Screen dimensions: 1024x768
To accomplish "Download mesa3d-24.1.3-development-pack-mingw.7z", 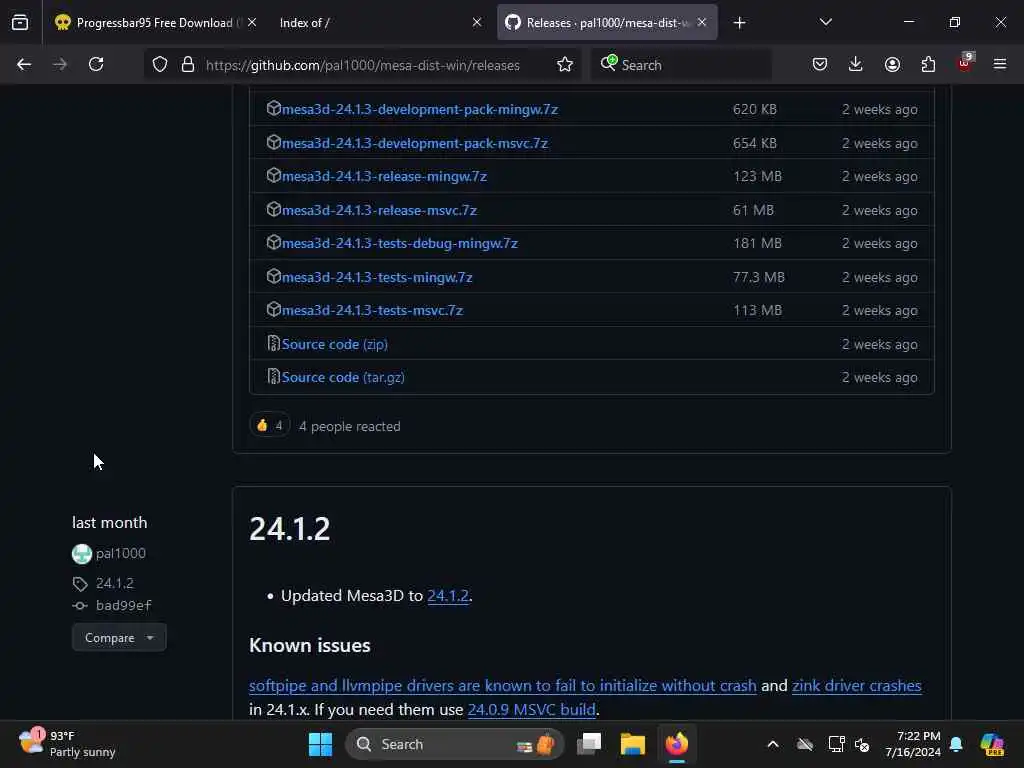I will (420, 109).
